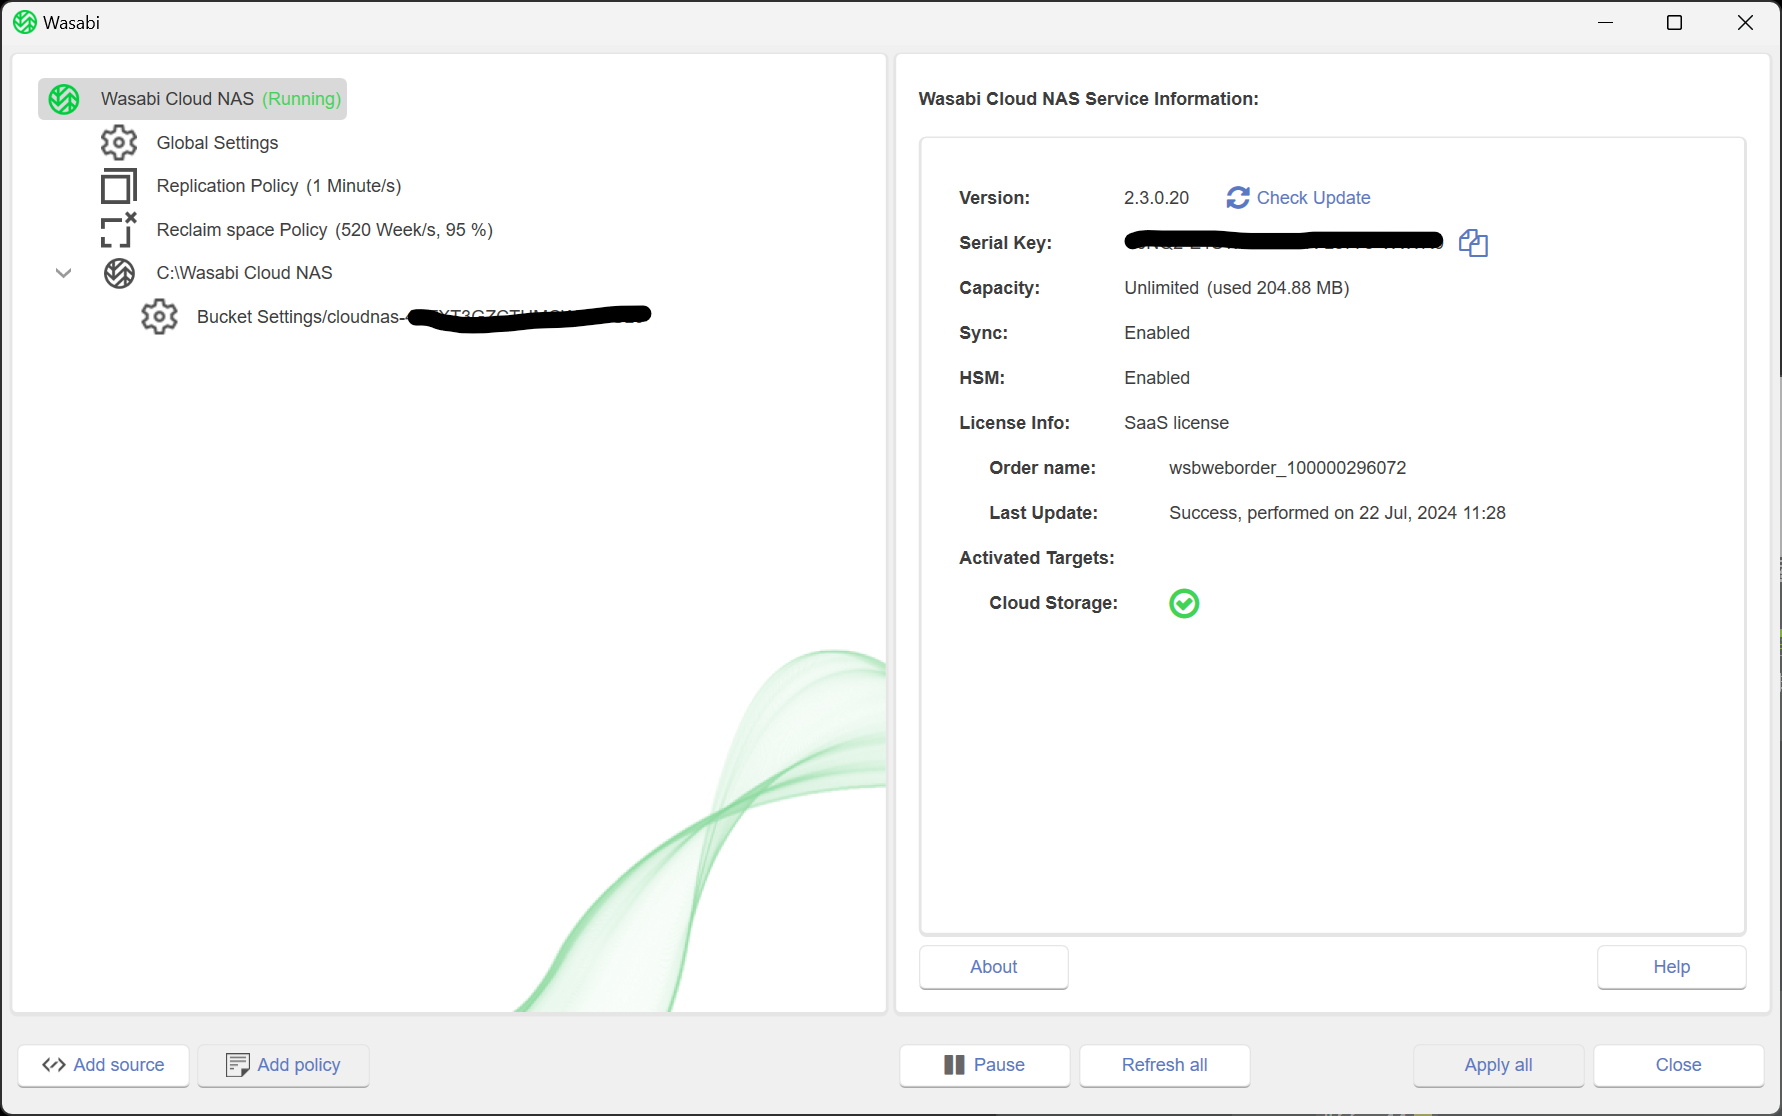Maximize the Wasabi window
Screen dimensions: 1782x1116
(x=1675, y=22)
